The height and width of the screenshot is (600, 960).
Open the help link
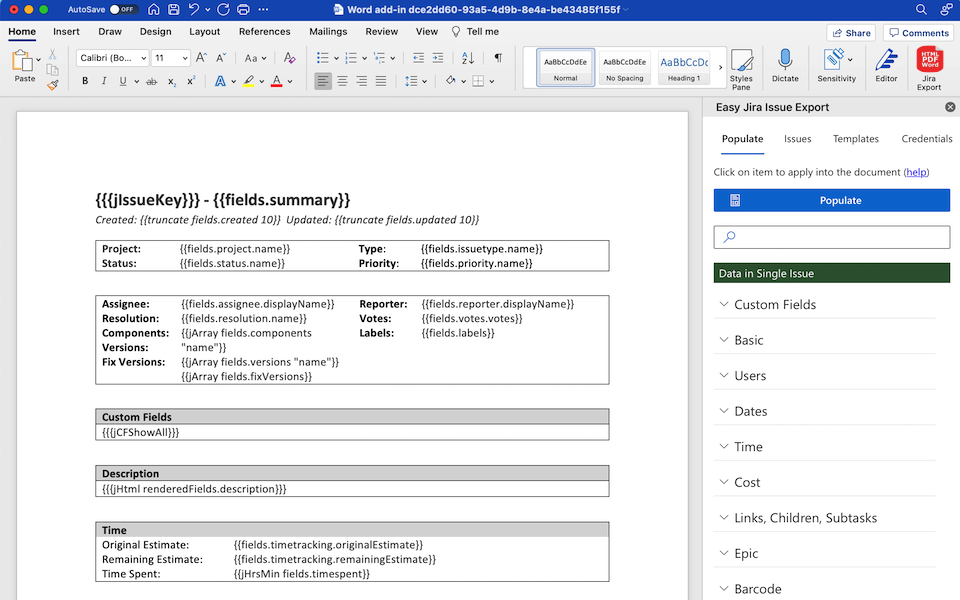pyautogui.click(x=916, y=172)
